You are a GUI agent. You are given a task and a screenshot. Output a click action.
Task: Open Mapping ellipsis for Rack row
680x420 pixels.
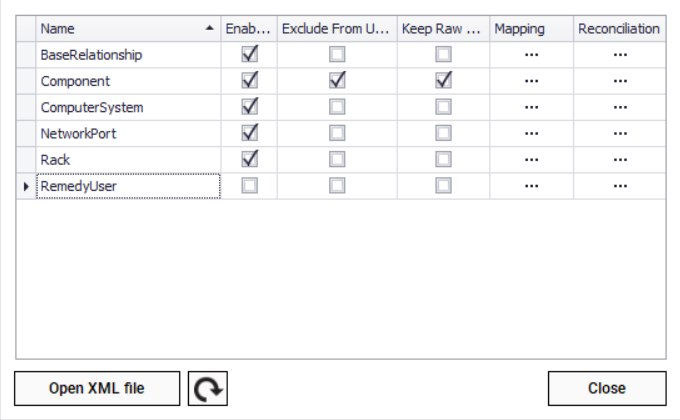[x=532, y=159]
